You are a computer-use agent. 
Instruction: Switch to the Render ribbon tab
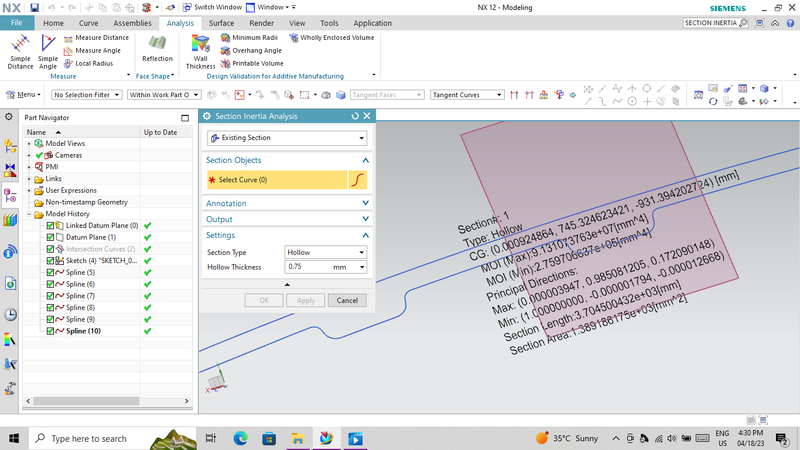tap(262, 23)
